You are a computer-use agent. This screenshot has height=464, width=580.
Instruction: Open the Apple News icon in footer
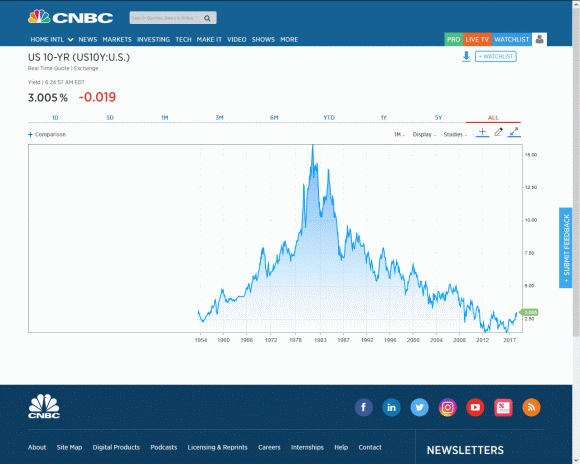click(503, 407)
